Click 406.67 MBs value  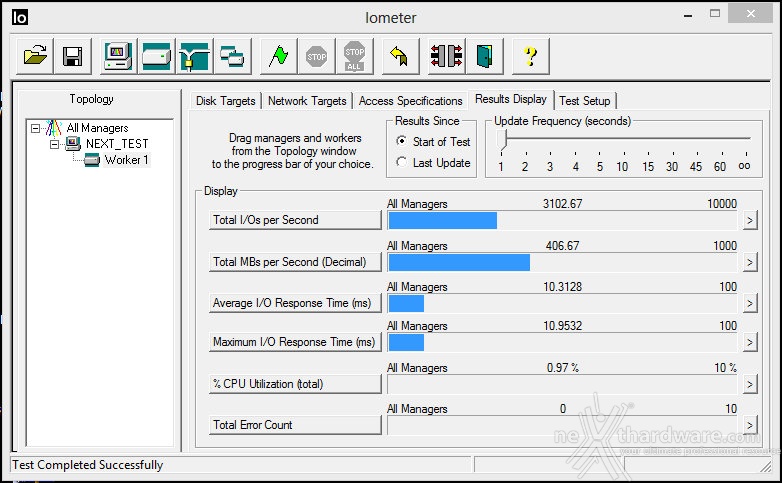(x=562, y=246)
